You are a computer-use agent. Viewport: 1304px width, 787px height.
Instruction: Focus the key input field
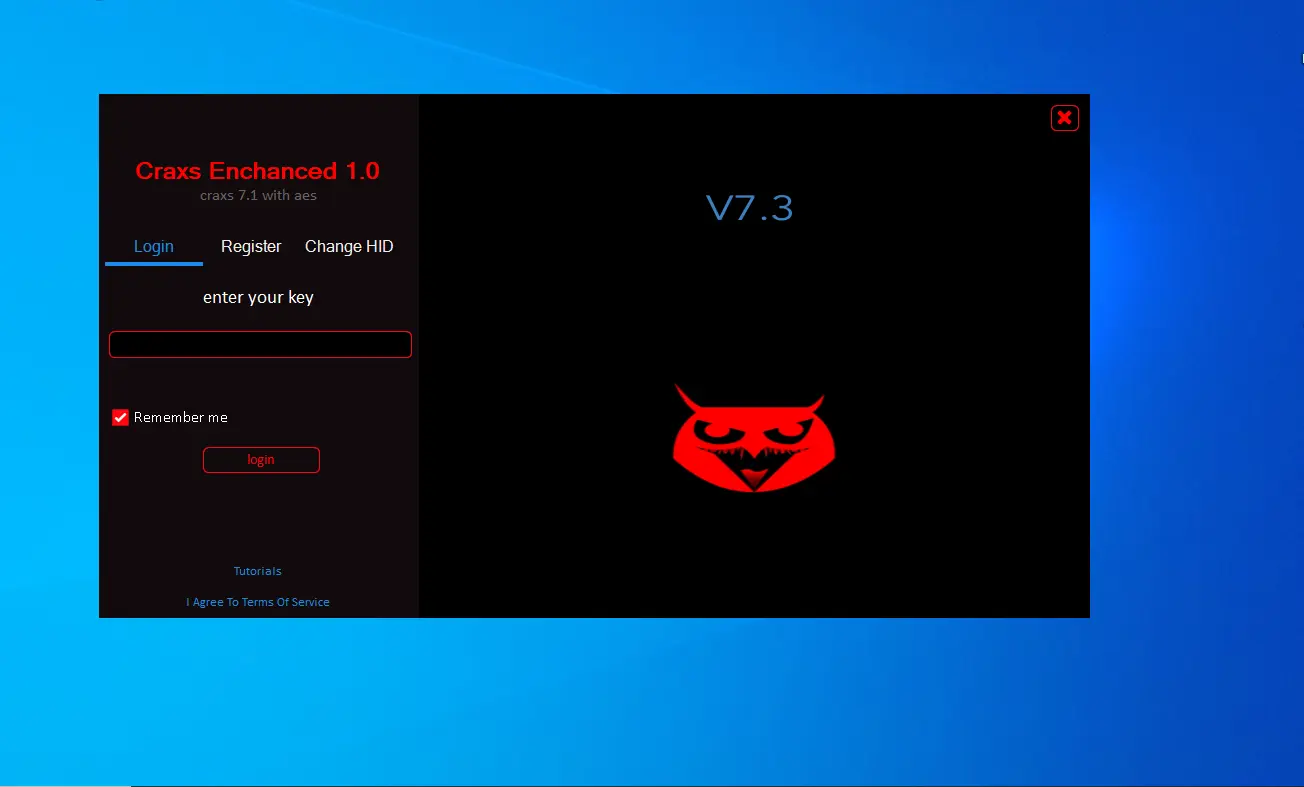[x=260, y=344]
